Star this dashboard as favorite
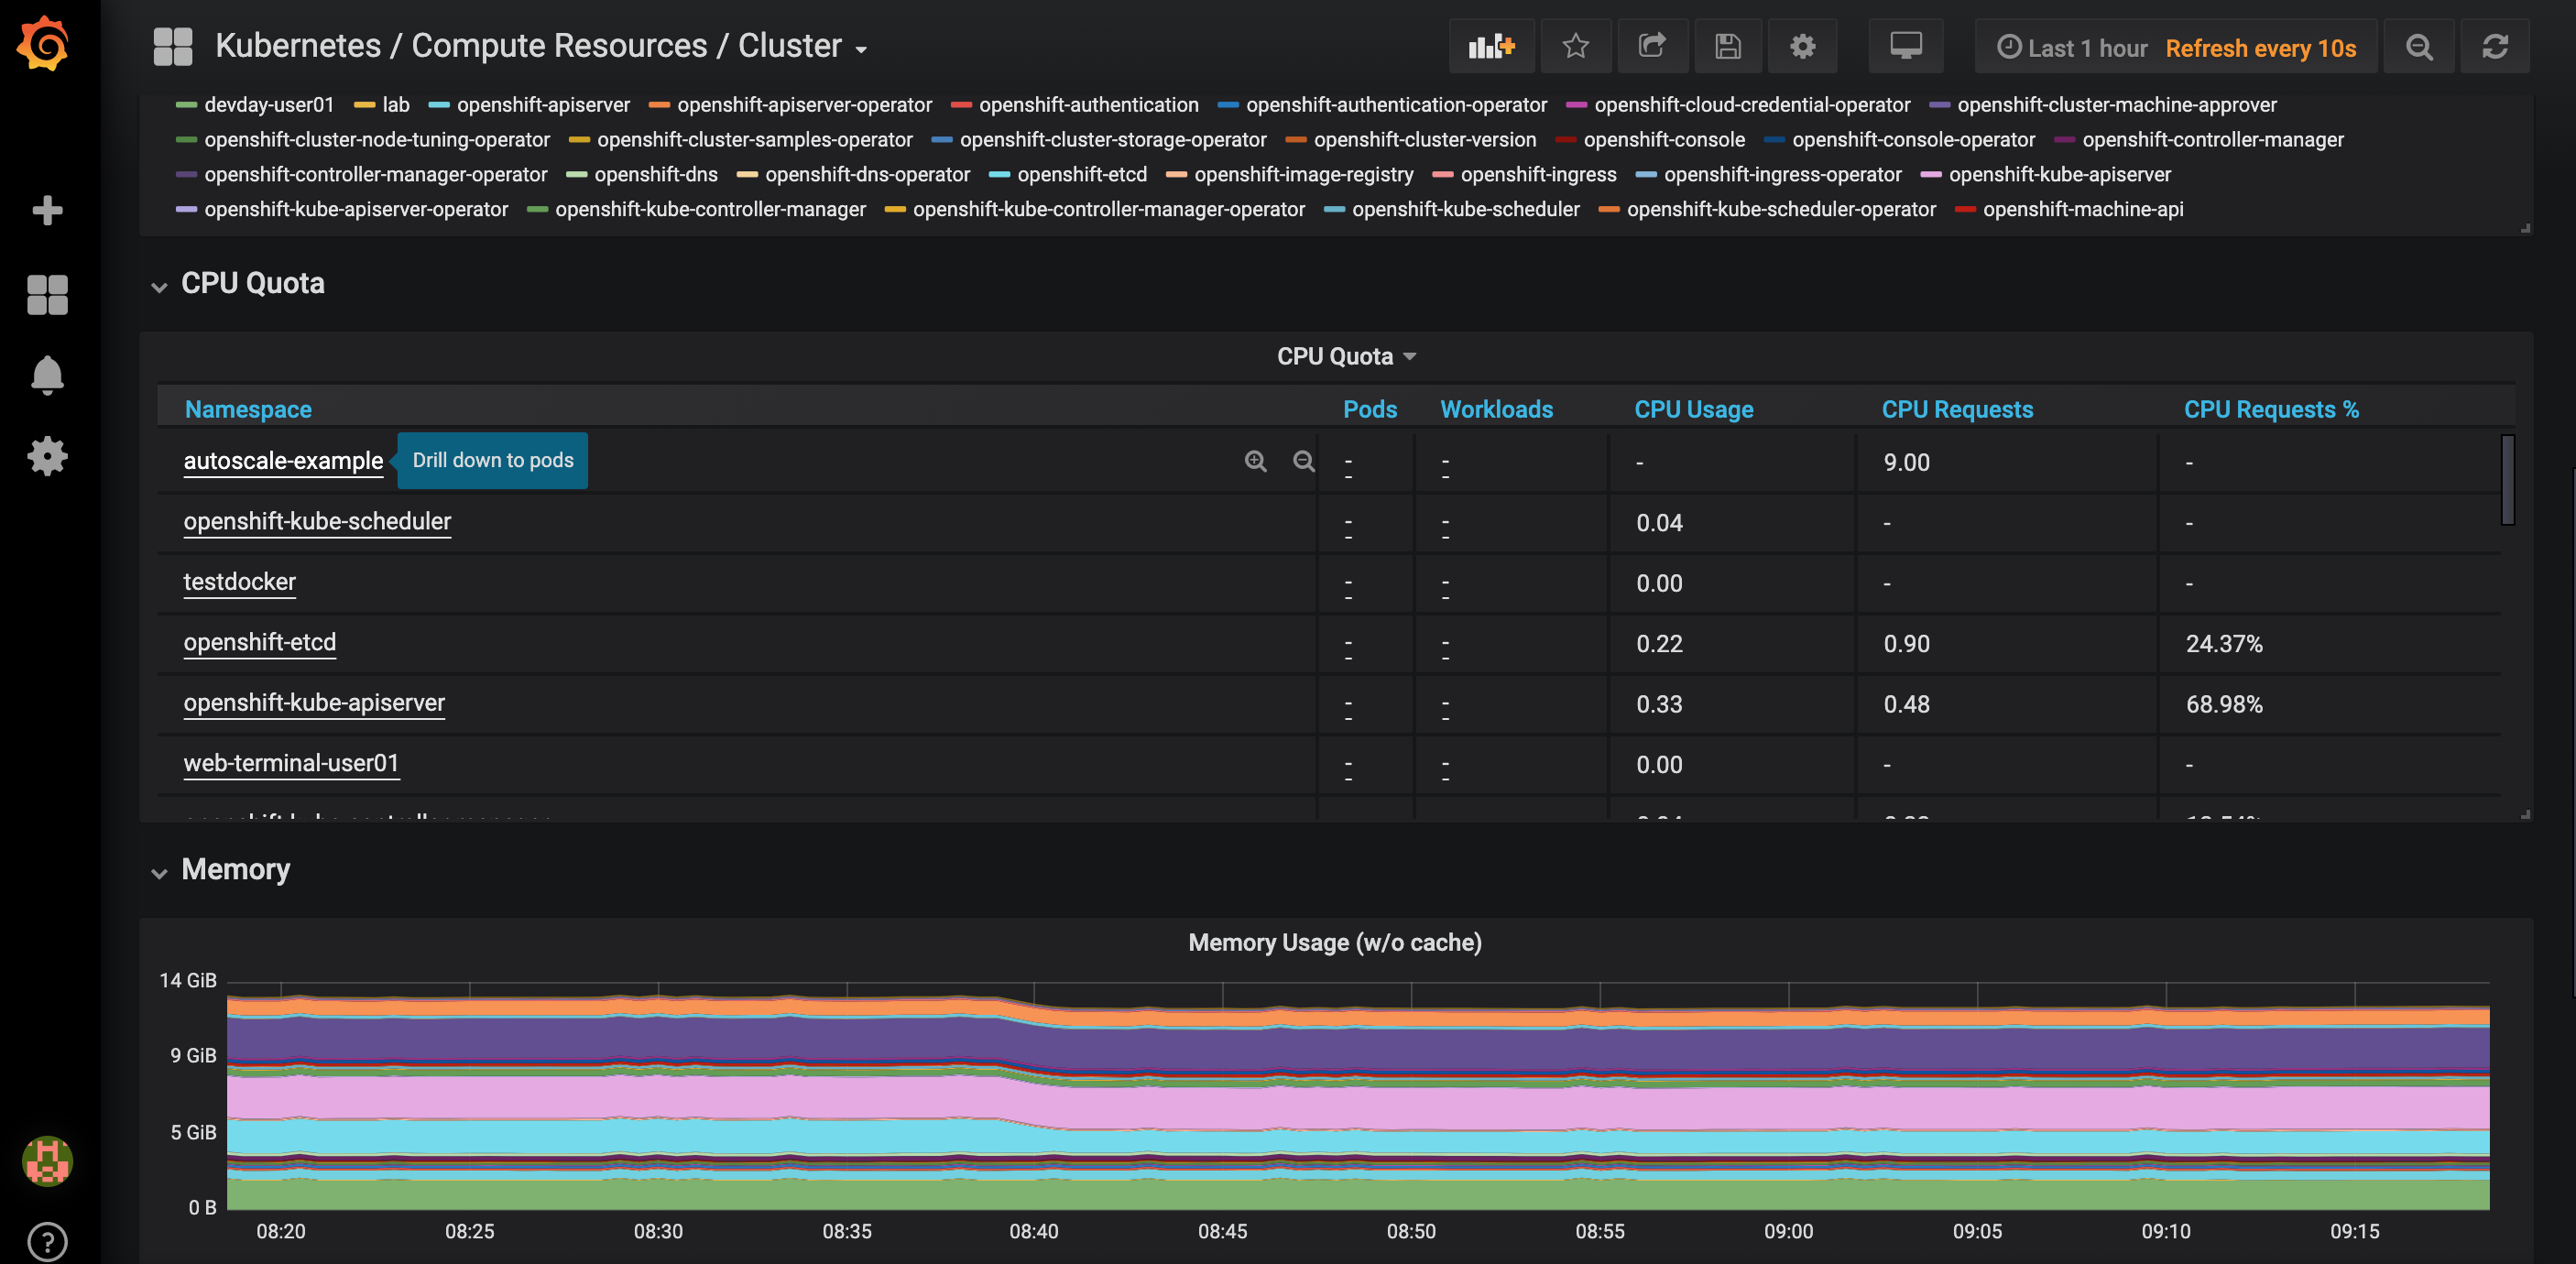 pyautogui.click(x=1575, y=46)
